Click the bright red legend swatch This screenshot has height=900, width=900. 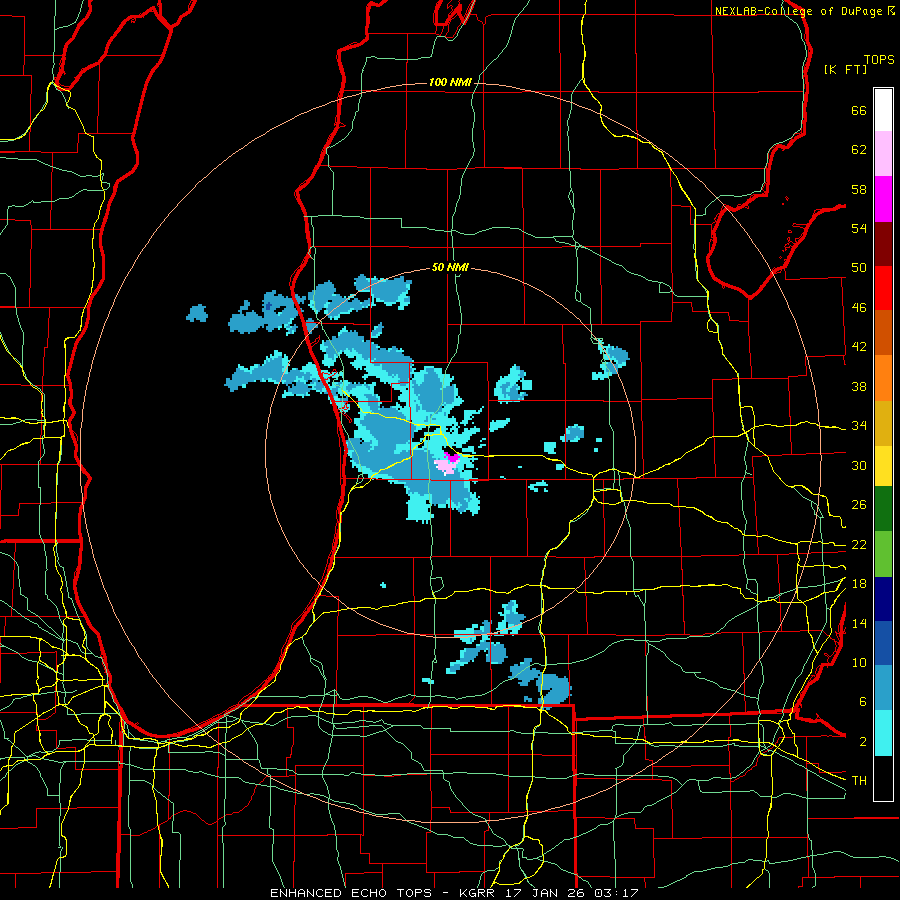point(883,288)
